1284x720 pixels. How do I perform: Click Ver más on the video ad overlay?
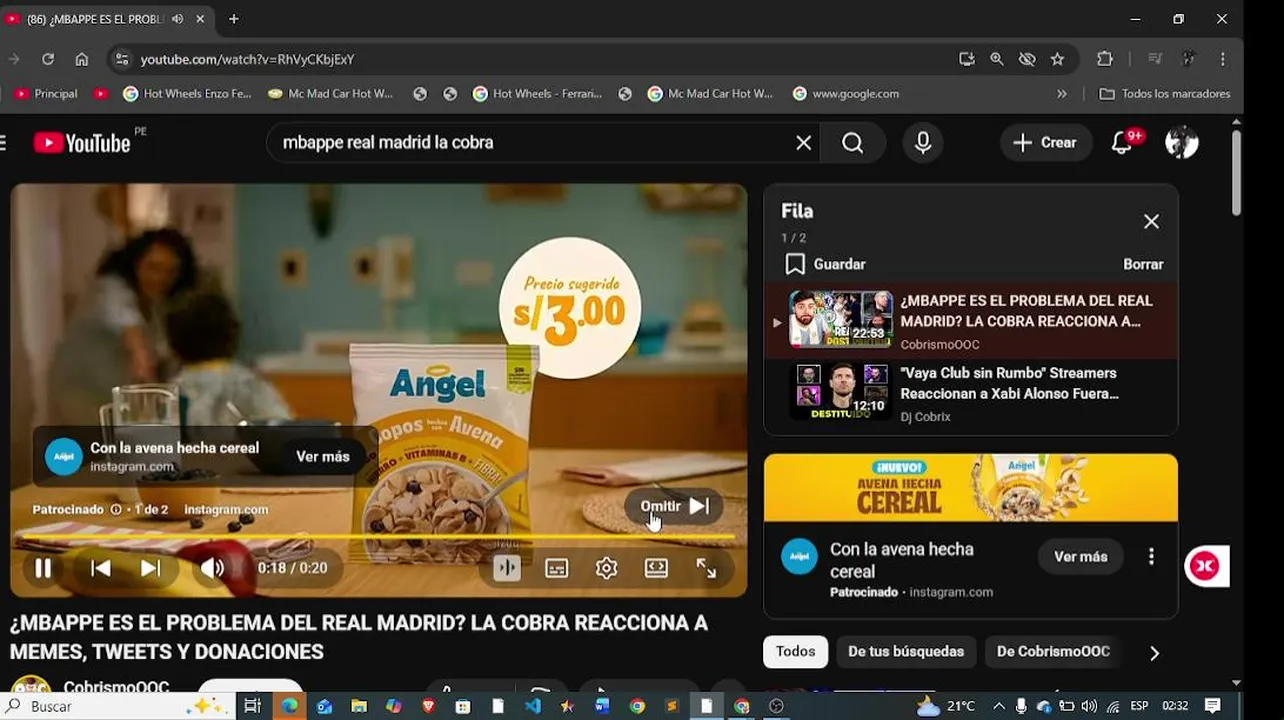(322, 456)
